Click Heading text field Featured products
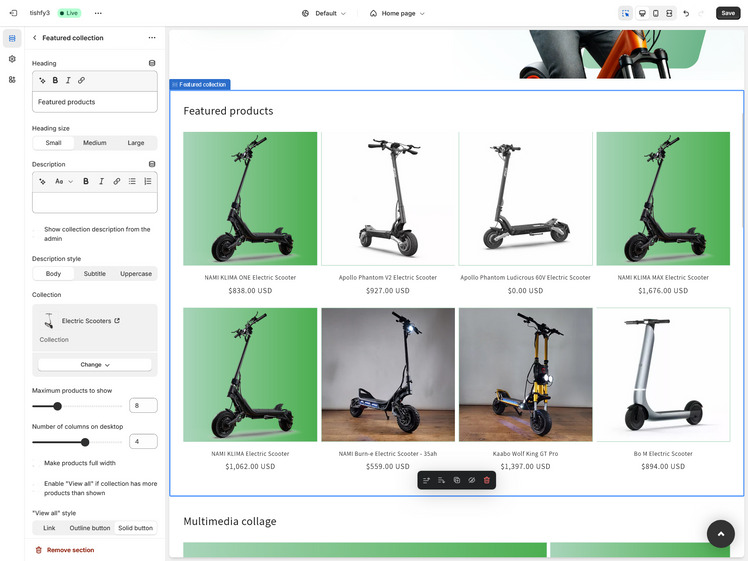The height and width of the screenshot is (561, 748). pyautogui.click(x=94, y=102)
